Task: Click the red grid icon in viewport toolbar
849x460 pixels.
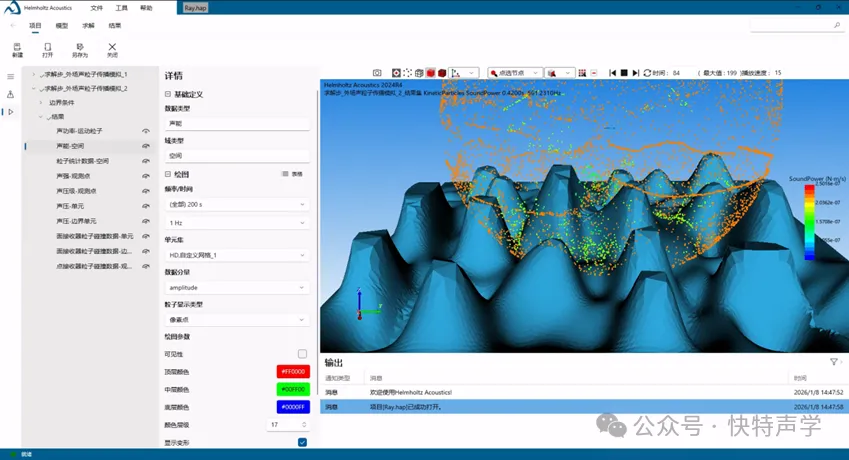Action: coord(582,73)
